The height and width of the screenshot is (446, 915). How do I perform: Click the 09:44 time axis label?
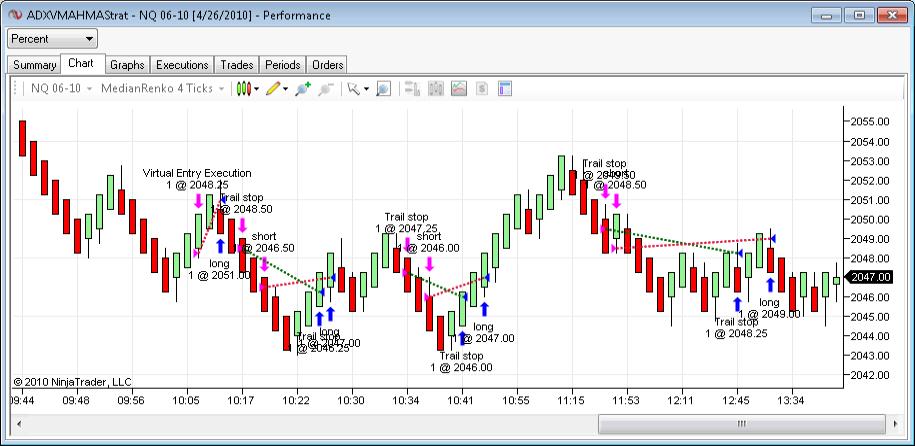tap(22, 400)
